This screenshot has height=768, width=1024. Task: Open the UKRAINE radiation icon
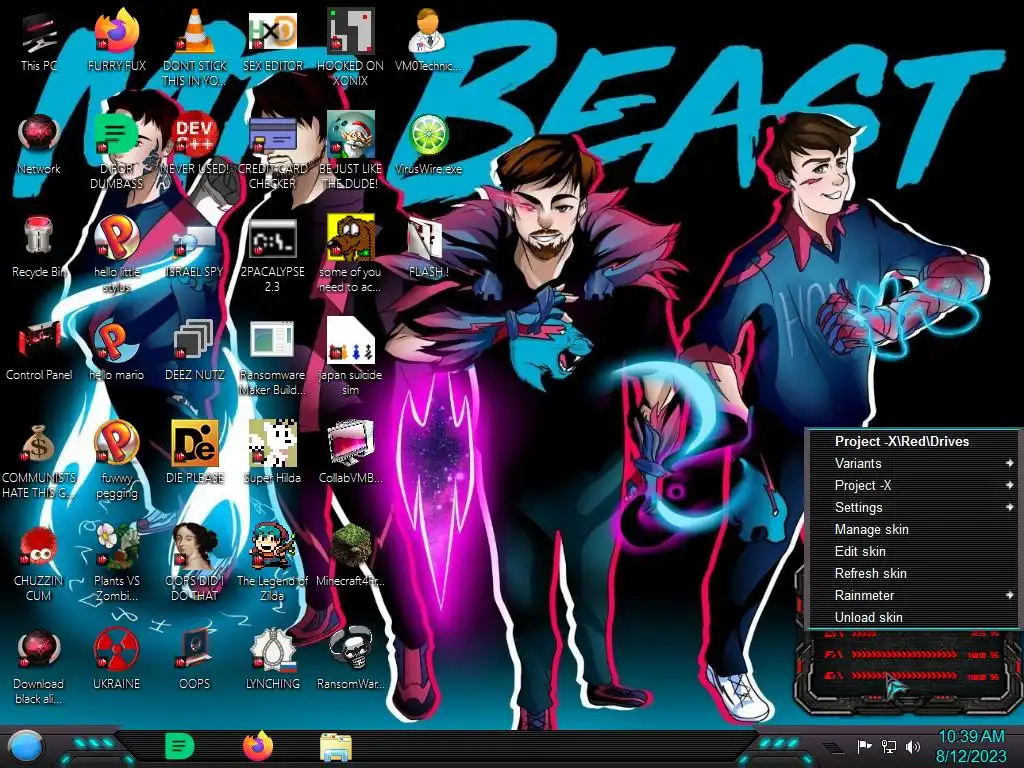point(116,660)
